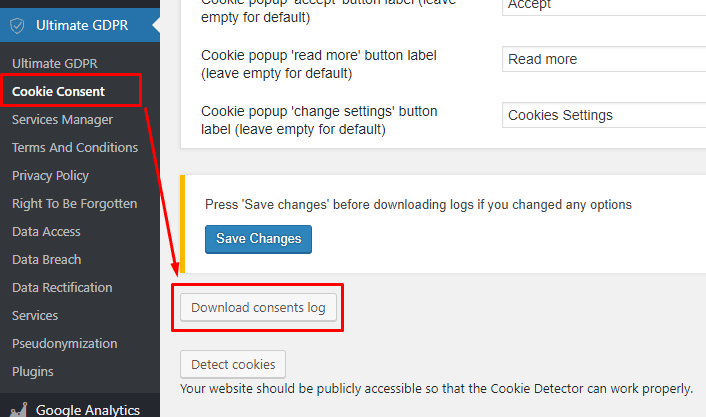Image resolution: width=706 pixels, height=417 pixels.
Task: Open the Data Access settings
Action: pos(46,231)
